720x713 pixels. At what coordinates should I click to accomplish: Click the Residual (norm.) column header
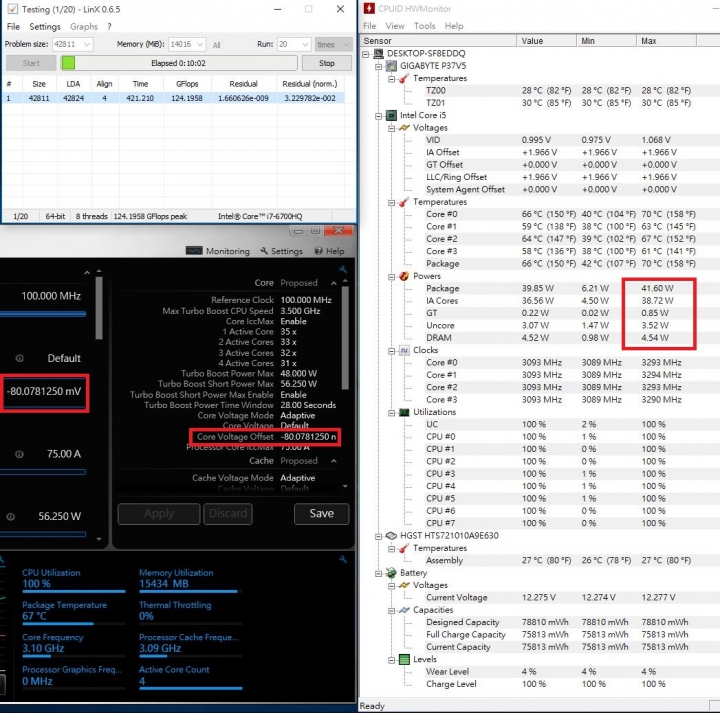point(310,84)
